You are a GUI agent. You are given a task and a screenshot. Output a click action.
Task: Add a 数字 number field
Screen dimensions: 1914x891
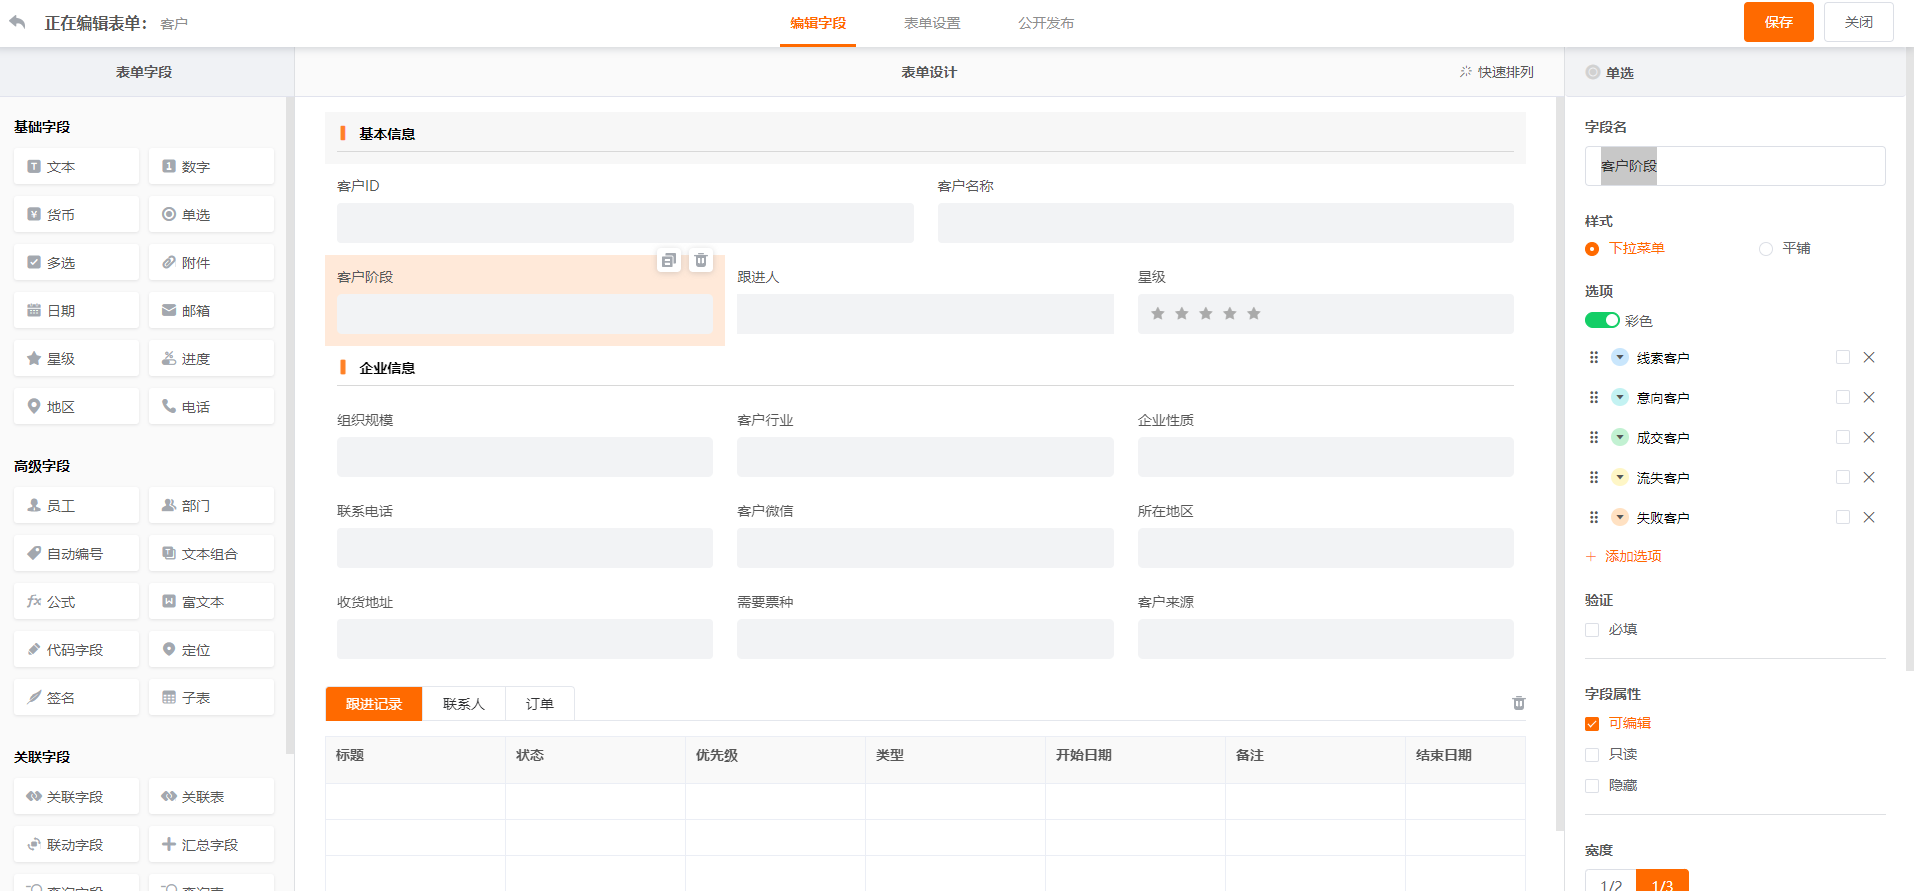211,166
